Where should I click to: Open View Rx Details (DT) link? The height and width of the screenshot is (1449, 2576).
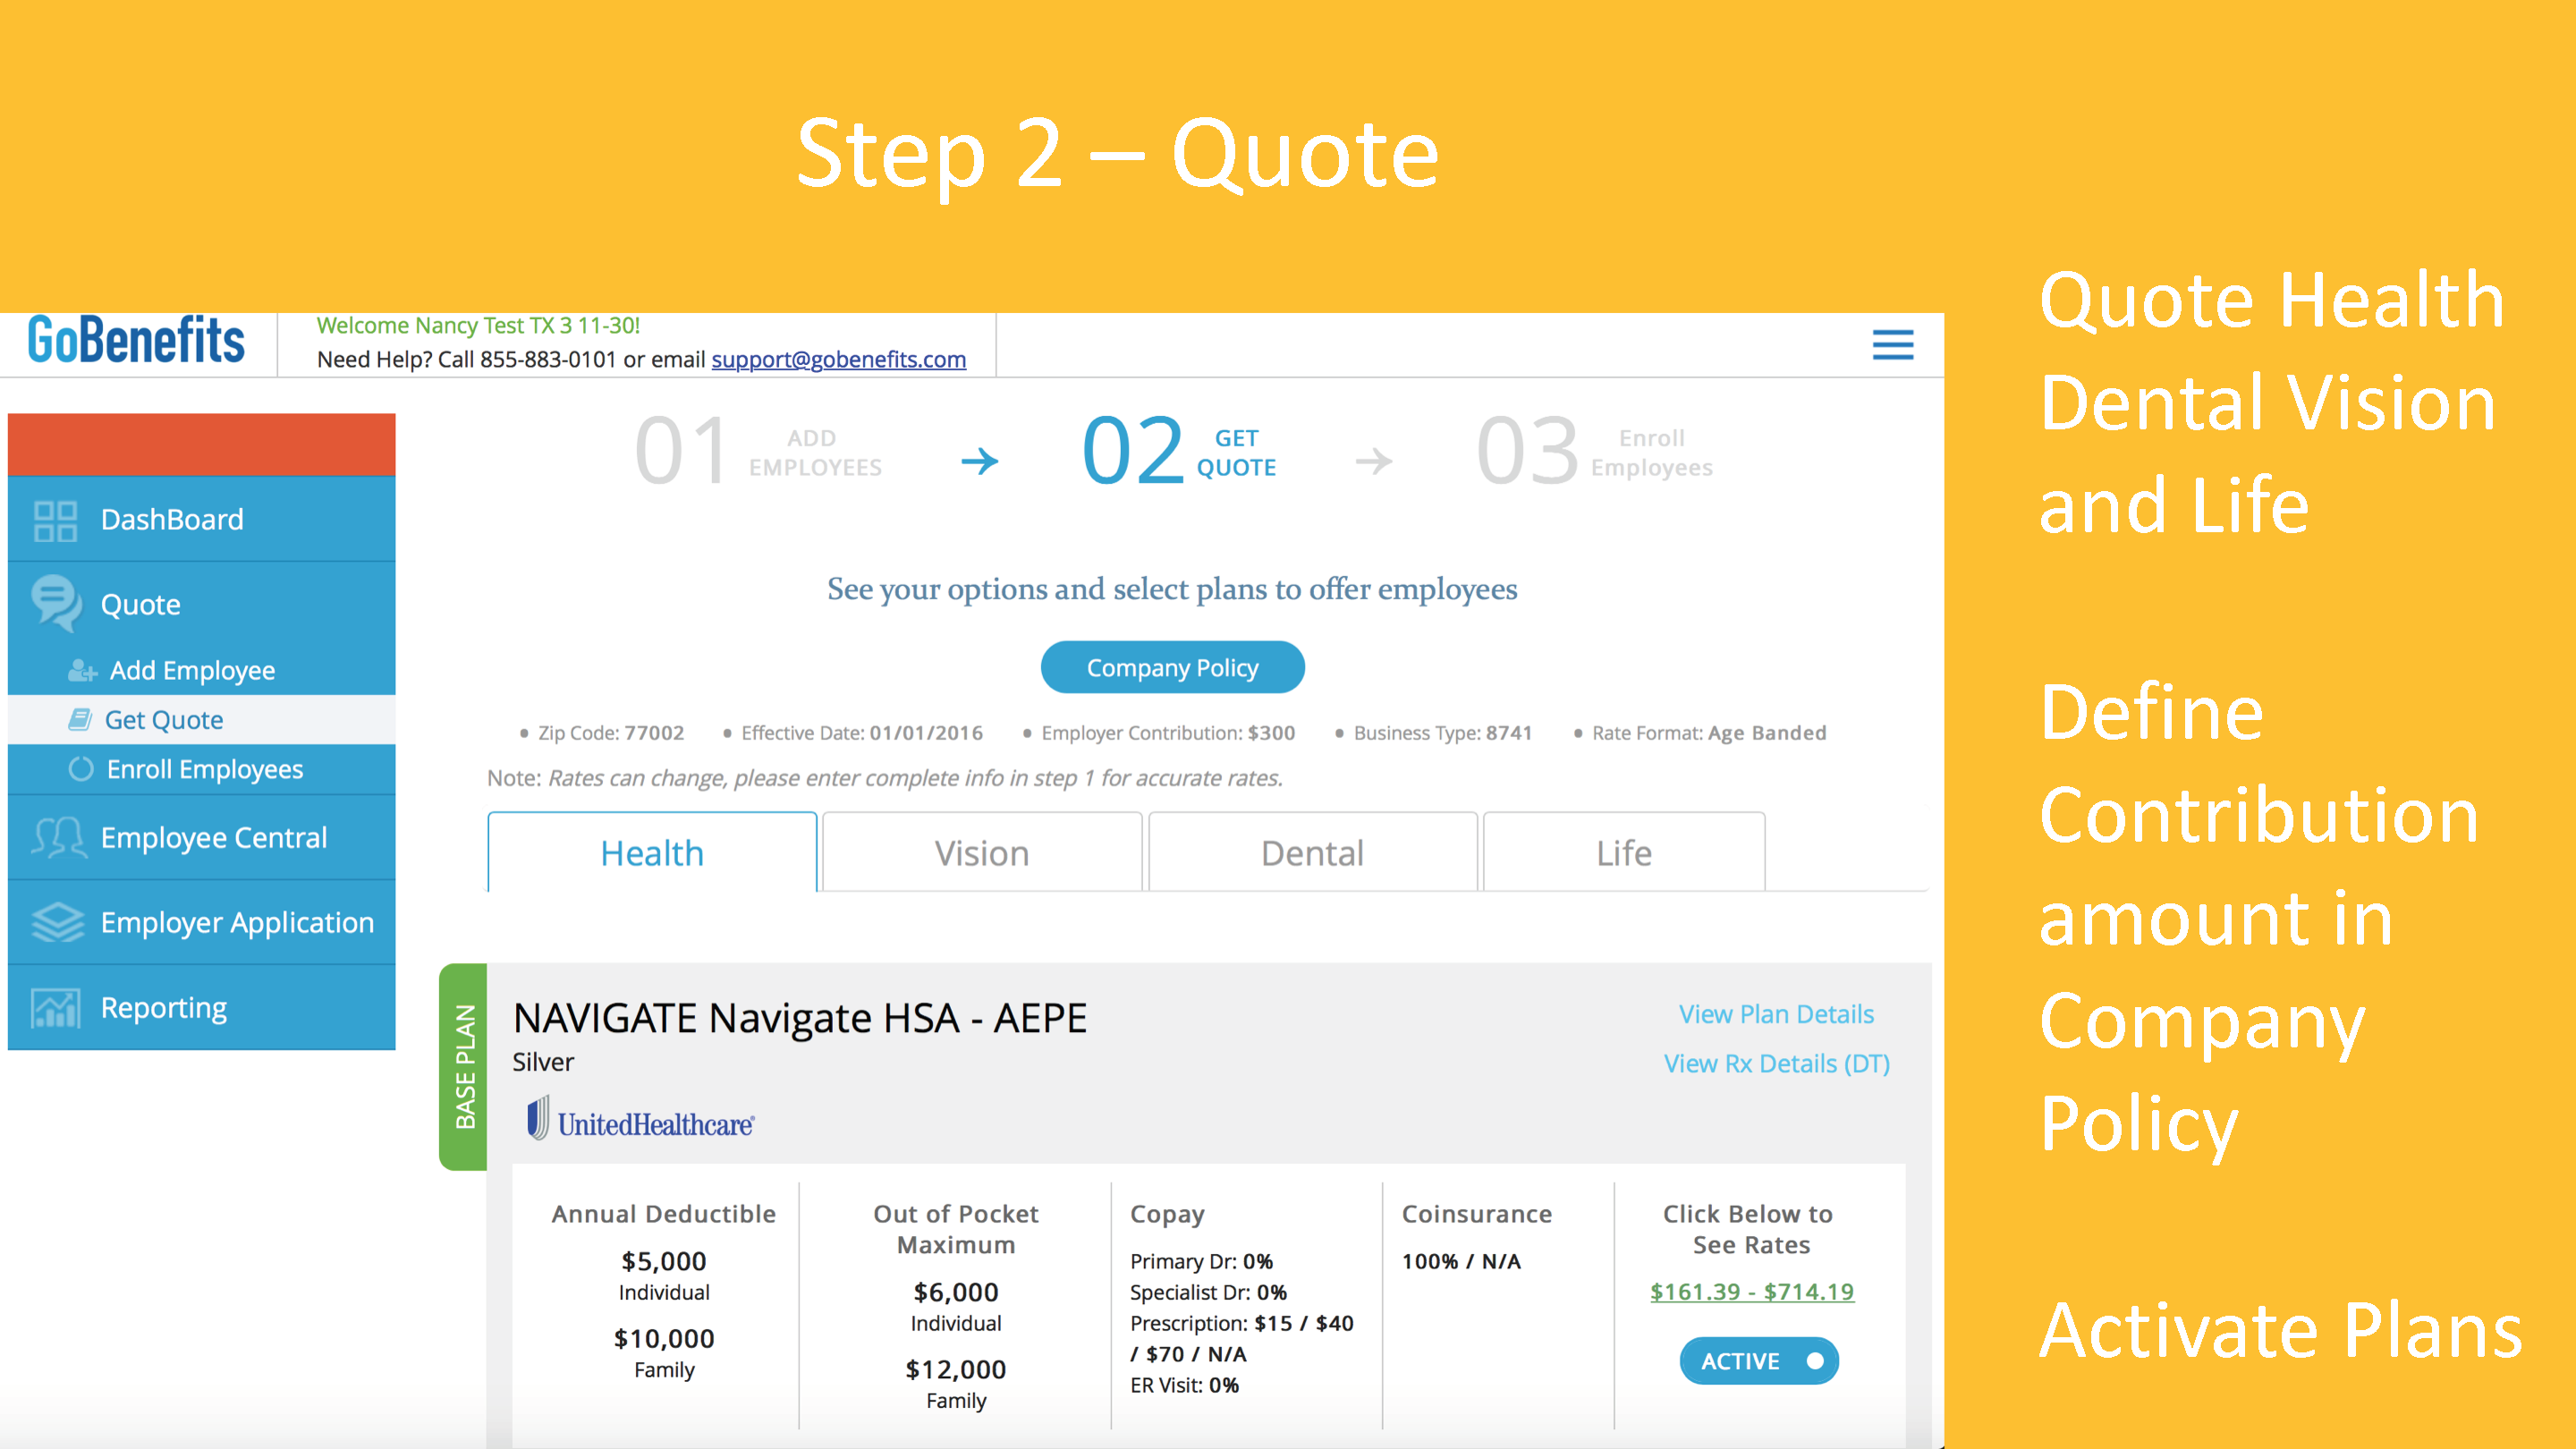(1776, 1064)
